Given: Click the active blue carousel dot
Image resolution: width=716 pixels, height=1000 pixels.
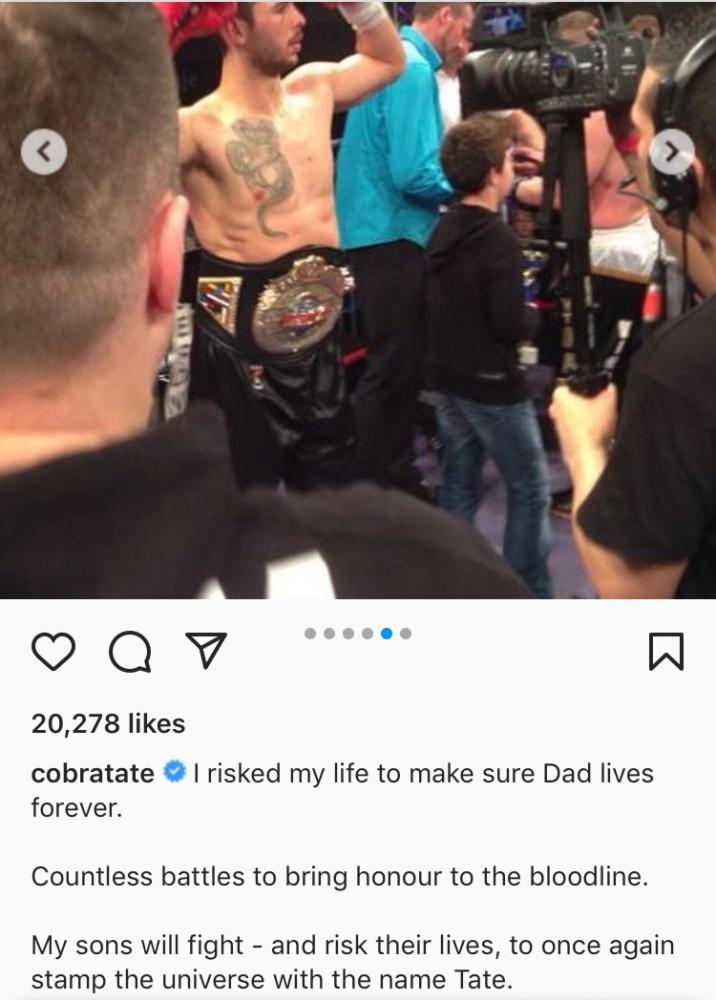Looking at the screenshot, I should click(x=386, y=633).
